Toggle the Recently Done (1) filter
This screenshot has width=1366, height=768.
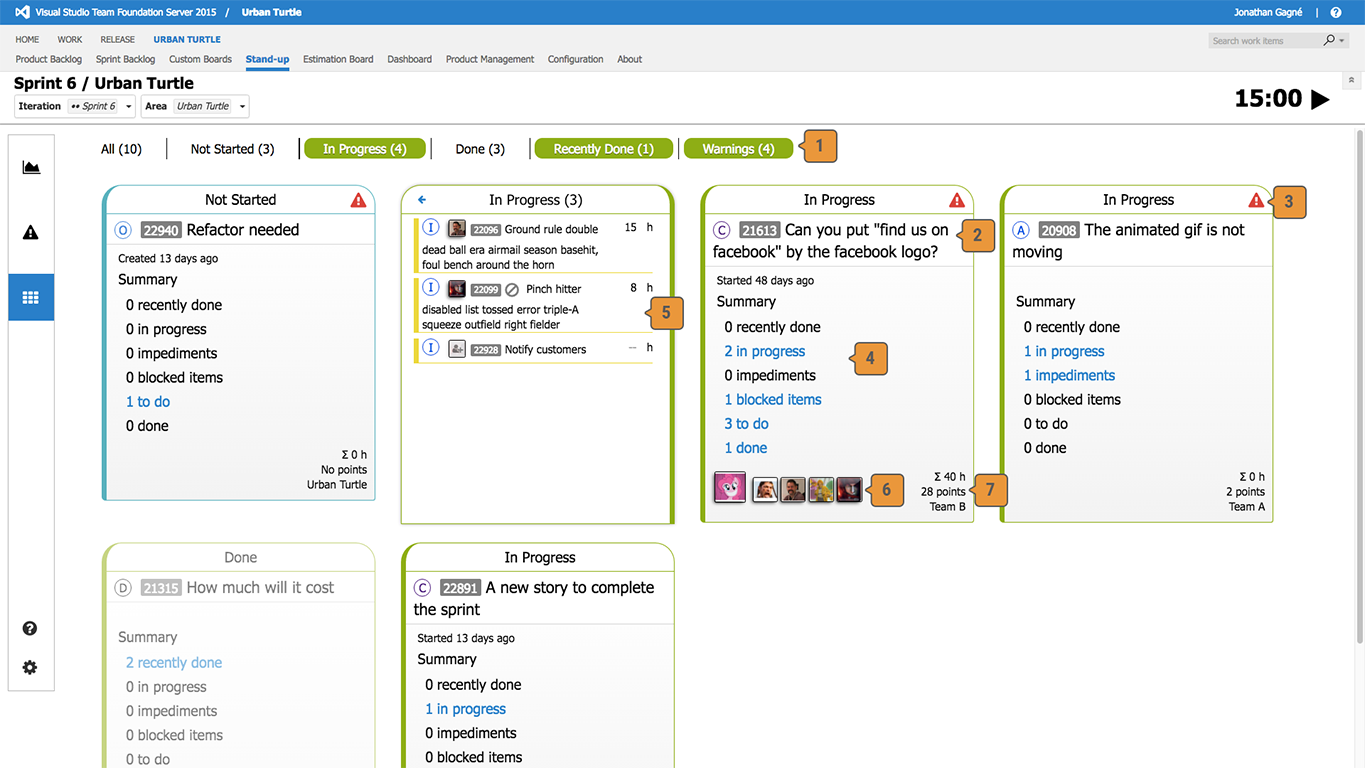click(603, 149)
